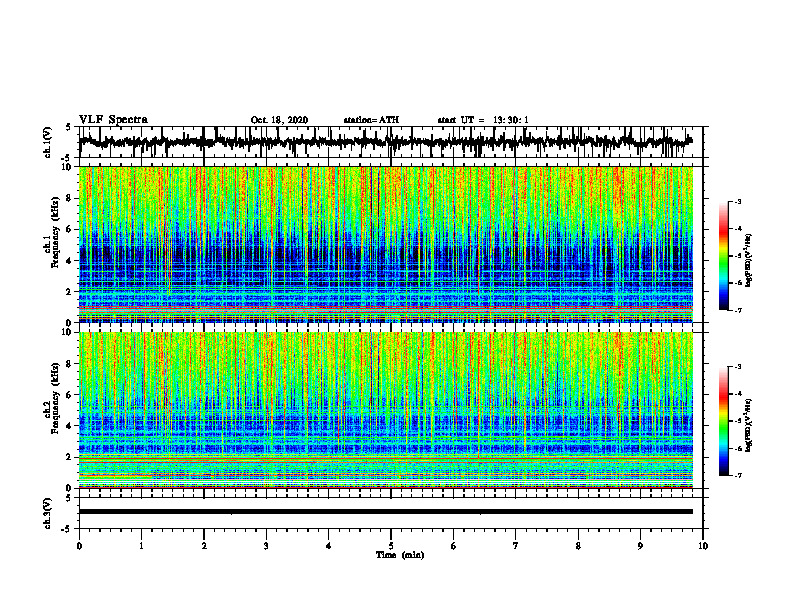Viewport: 792px width, 612px height.
Task: Click the ch.1 "Frequency (kHz)" axis label
Action: tap(56, 233)
